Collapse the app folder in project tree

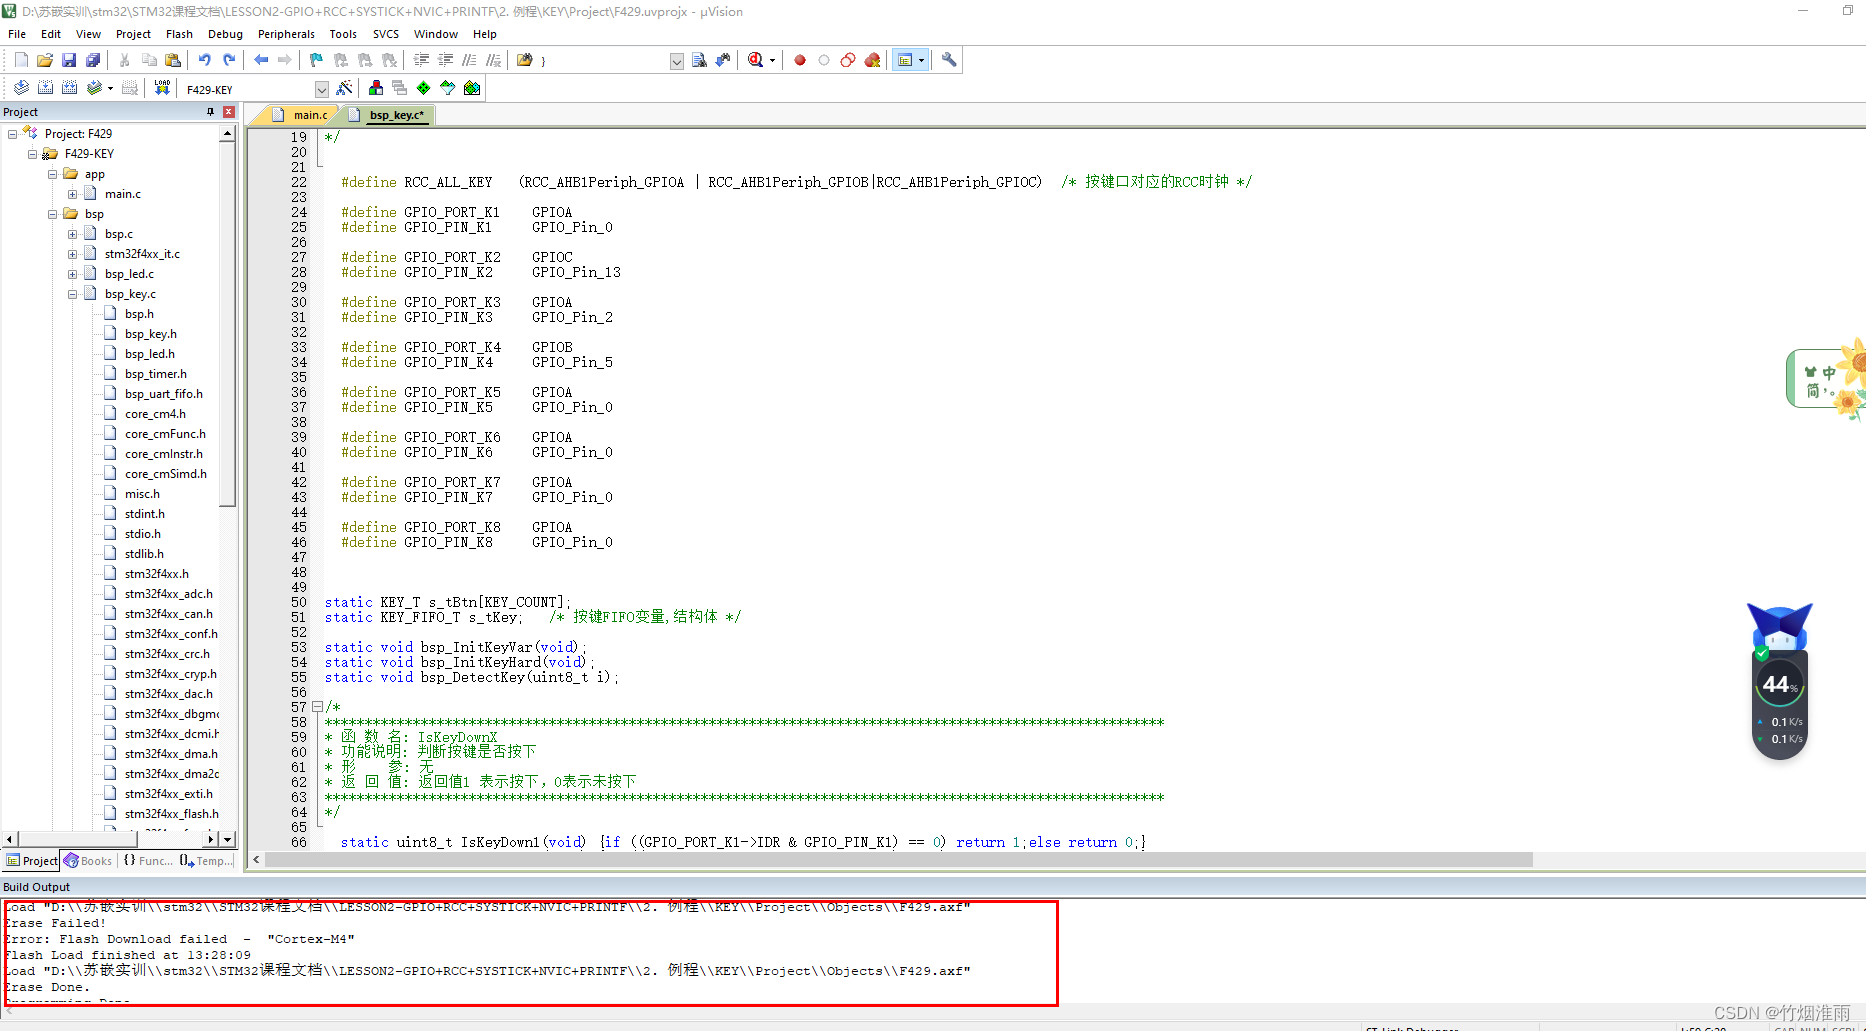pos(52,174)
